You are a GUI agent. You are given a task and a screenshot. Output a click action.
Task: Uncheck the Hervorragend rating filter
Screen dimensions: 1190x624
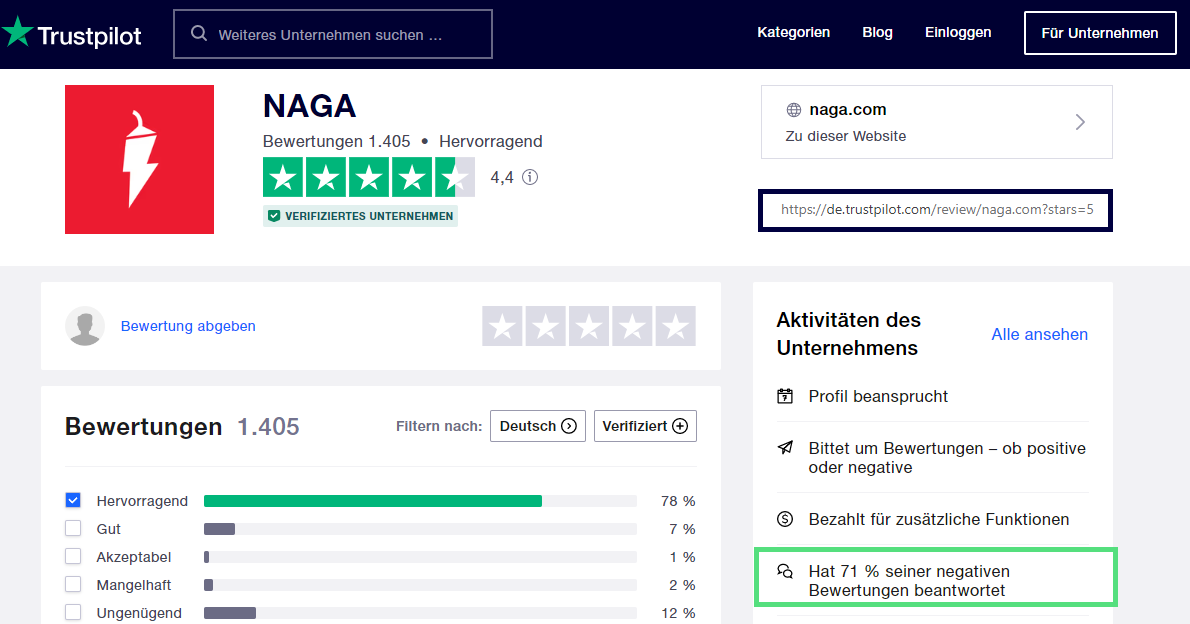[73, 500]
